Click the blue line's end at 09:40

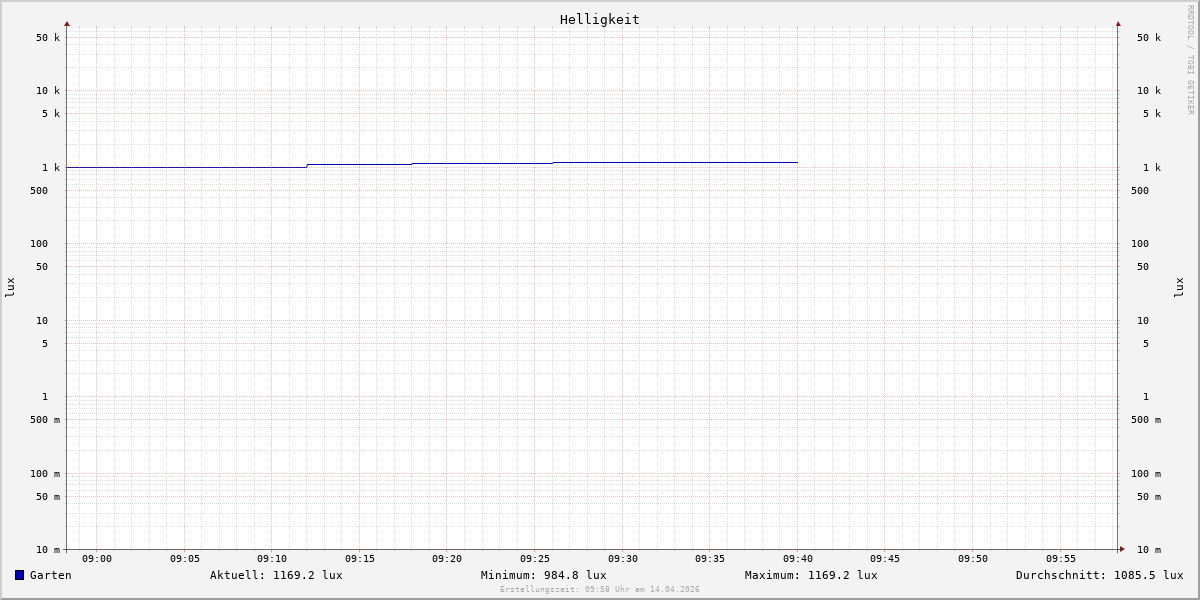pyautogui.click(x=797, y=162)
